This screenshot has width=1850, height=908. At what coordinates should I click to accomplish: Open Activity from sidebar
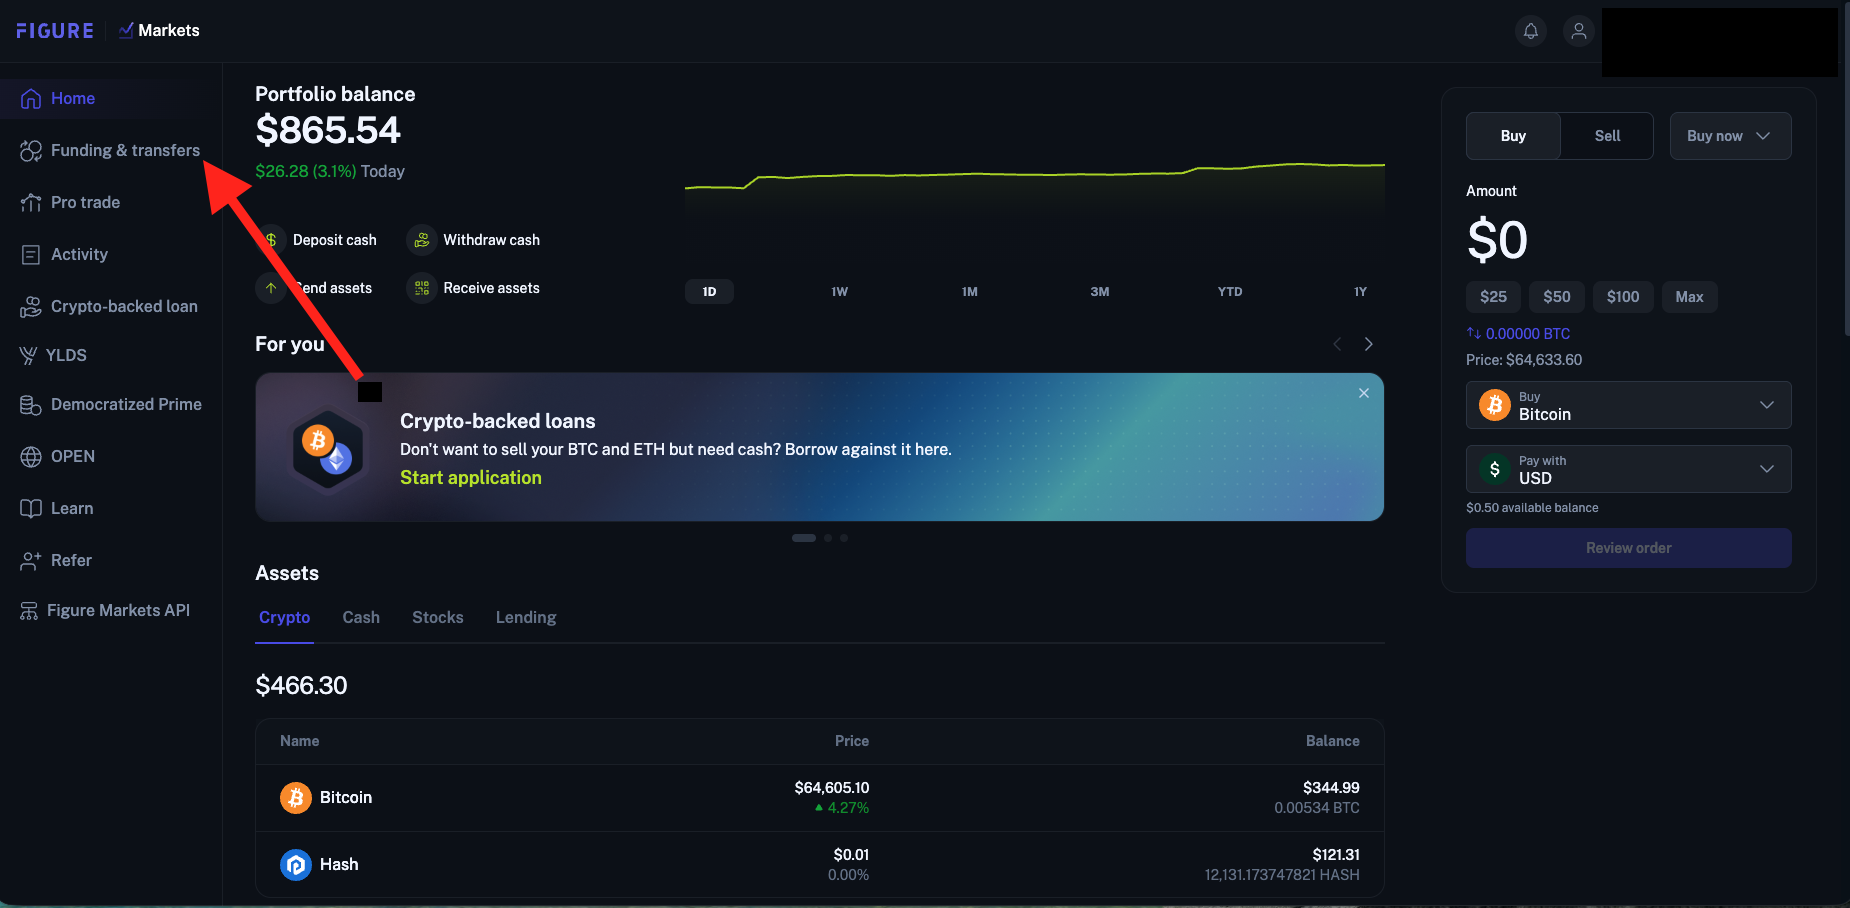pos(80,254)
